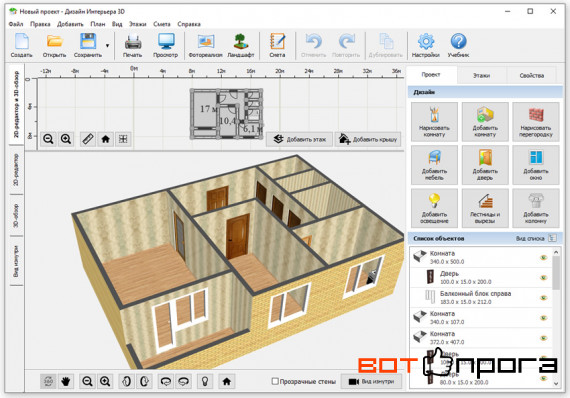Click the ruler measure tool in plan
This screenshot has height=398, width=570.
click(x=88, y=139)
